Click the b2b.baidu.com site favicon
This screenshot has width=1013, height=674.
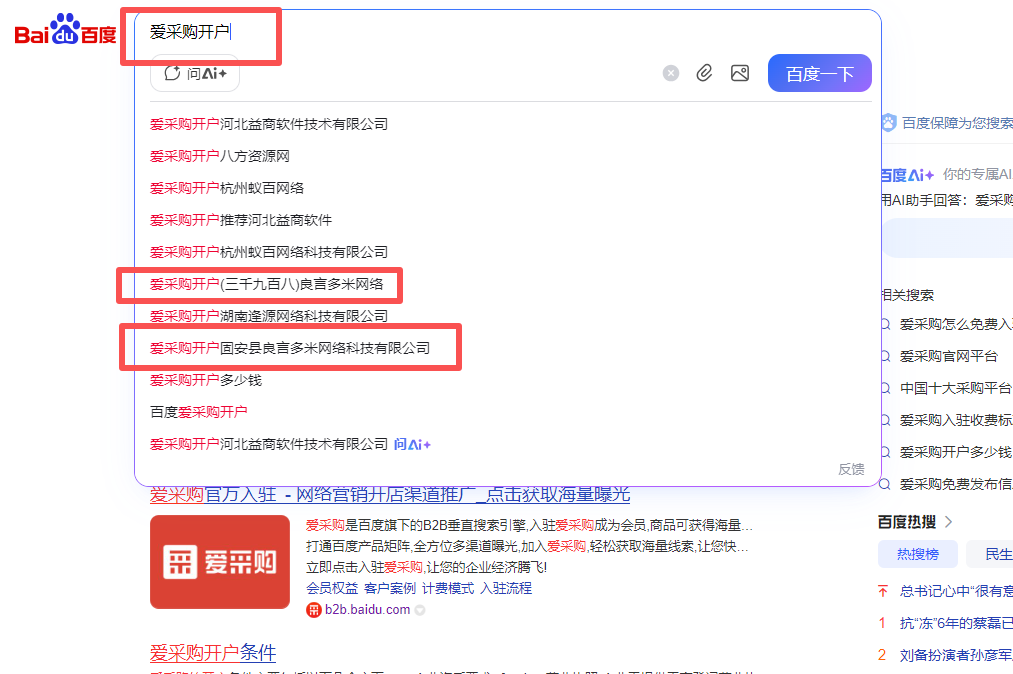pyautogui.click(x=314, y=610)
